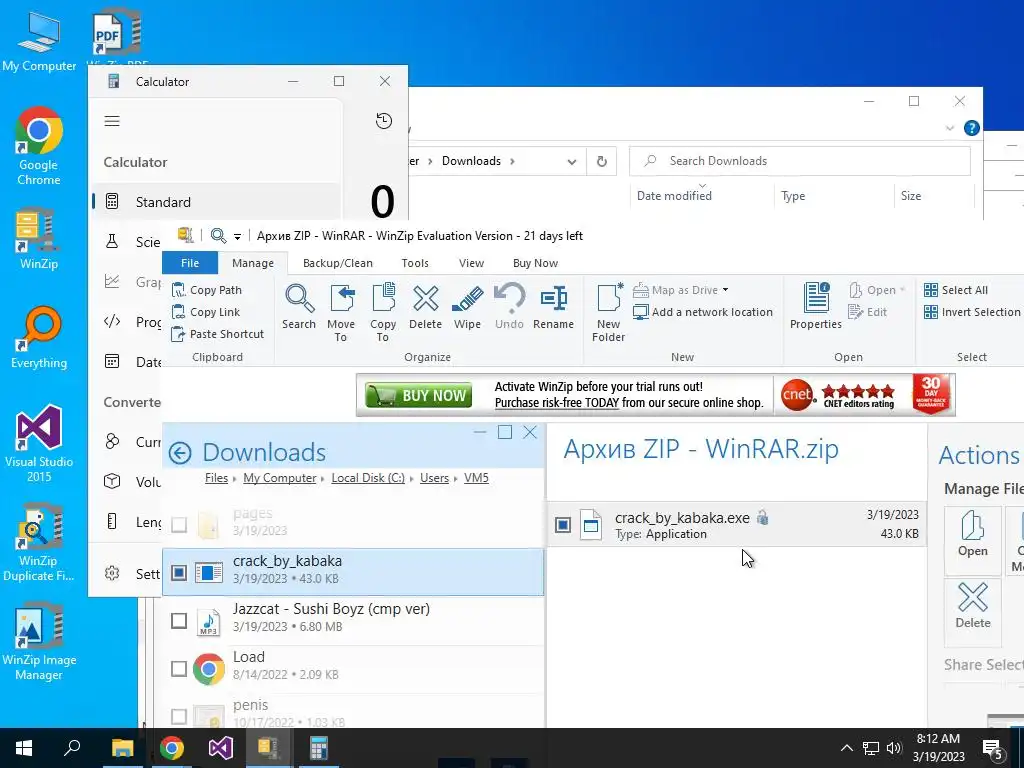
Task: Click the Search Downloads field
Action: (x=799, y=161)
